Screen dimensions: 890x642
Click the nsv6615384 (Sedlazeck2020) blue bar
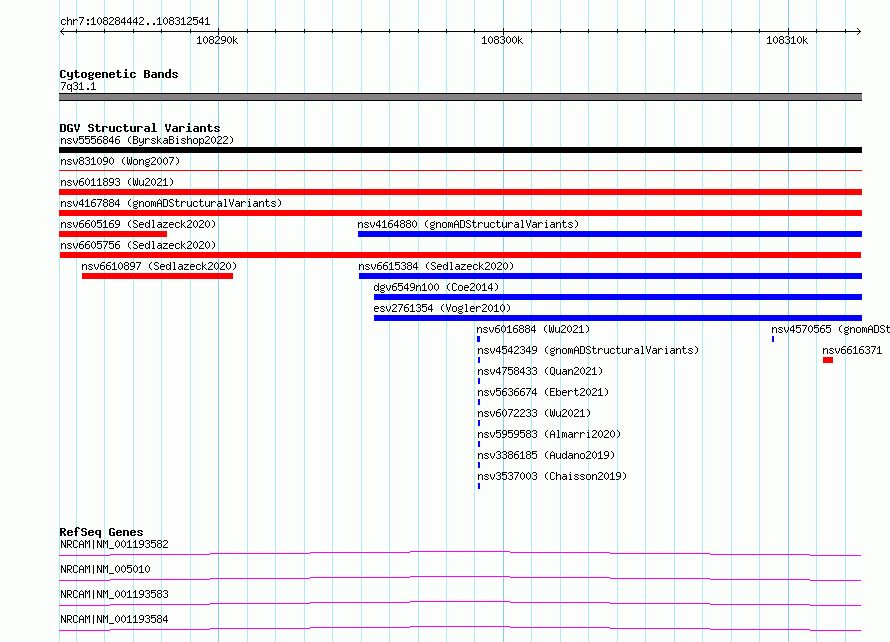(610, 276)
